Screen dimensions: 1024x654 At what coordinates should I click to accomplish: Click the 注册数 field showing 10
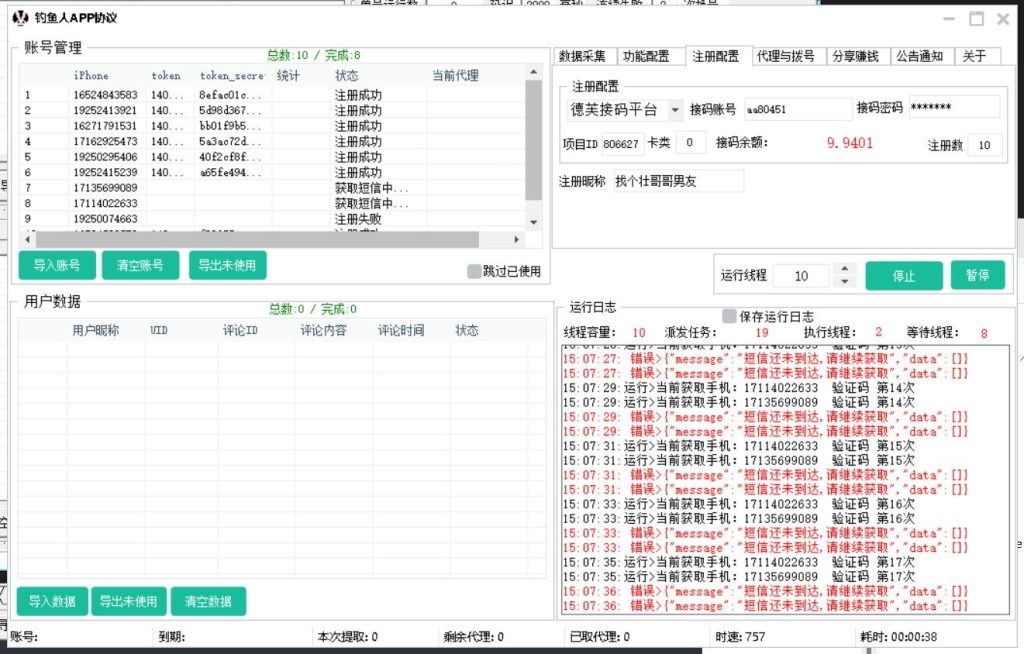point(985,144)
